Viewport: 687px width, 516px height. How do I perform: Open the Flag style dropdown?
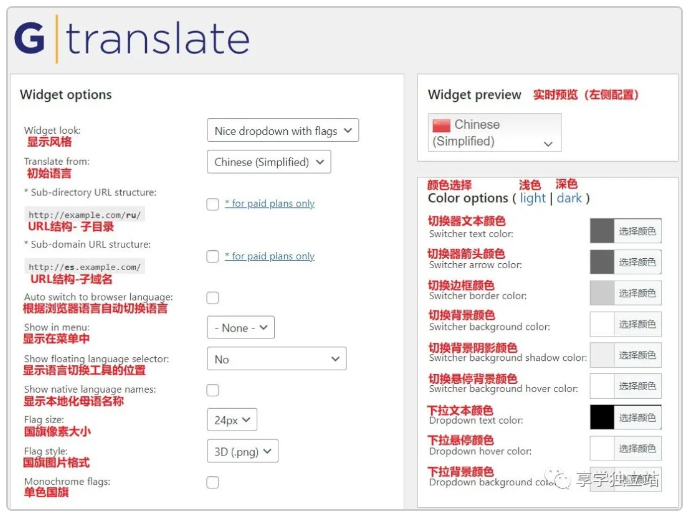[242, 451]
